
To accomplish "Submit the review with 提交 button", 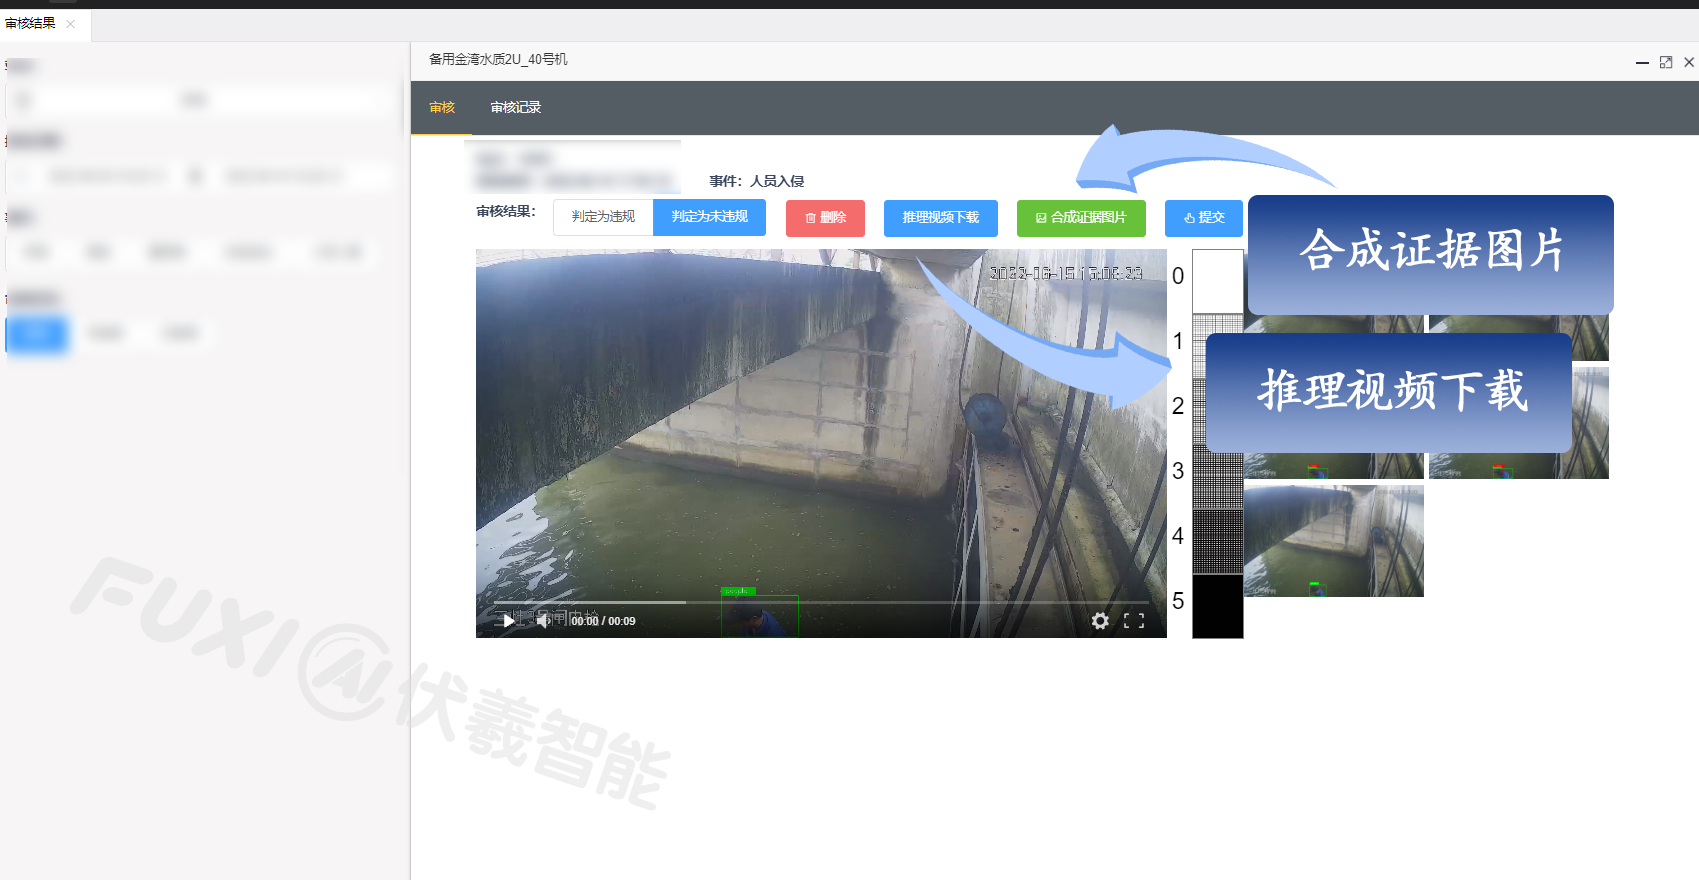I will click(x=1204, y=218).
